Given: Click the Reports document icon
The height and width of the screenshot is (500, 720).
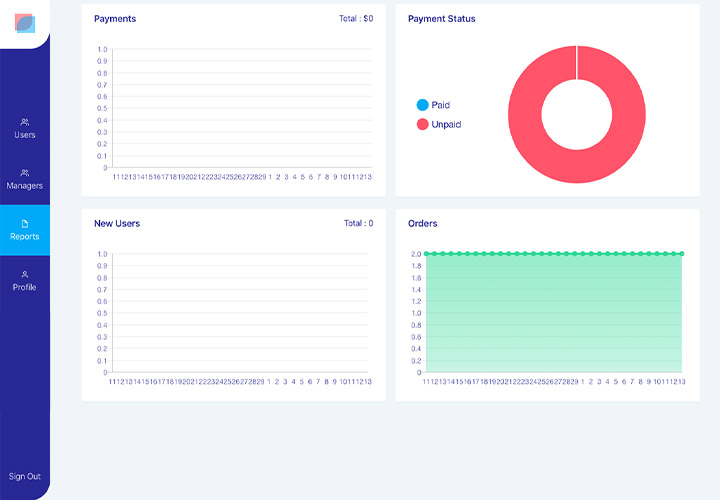Looking at the screenshot, I should pyautogui.click(x=25, y=224).
